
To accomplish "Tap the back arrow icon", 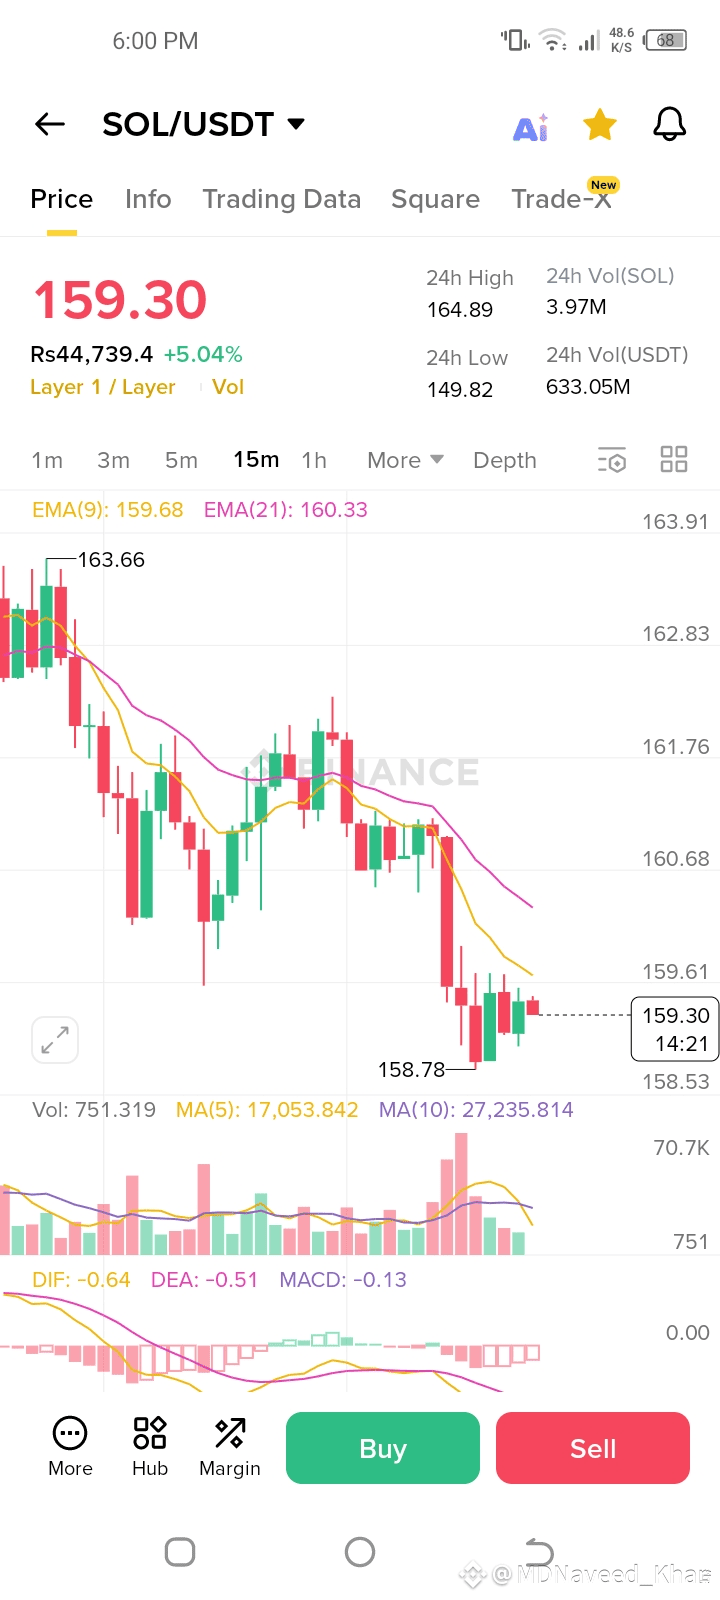I will pyautogui.click(x=50, y=124).
